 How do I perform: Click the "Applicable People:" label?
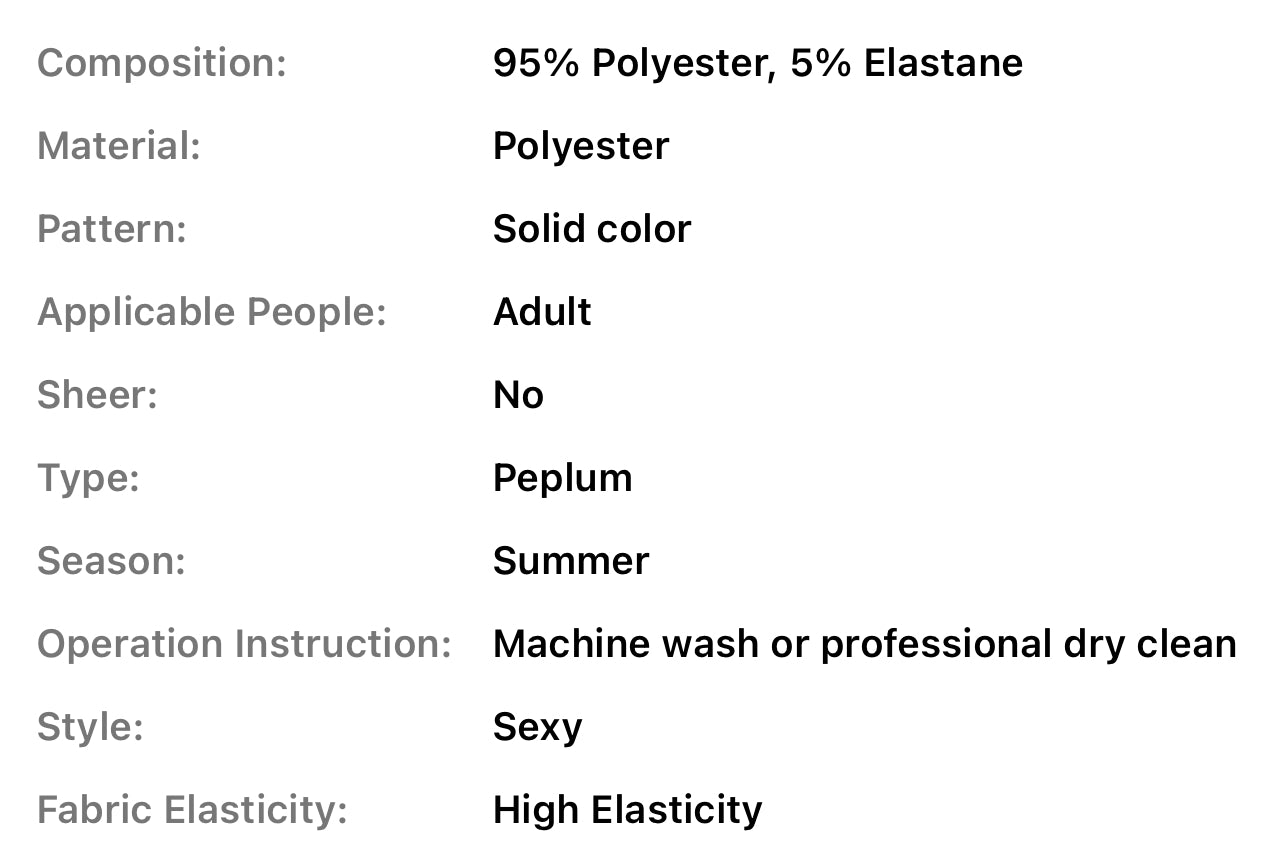(212, 312)
